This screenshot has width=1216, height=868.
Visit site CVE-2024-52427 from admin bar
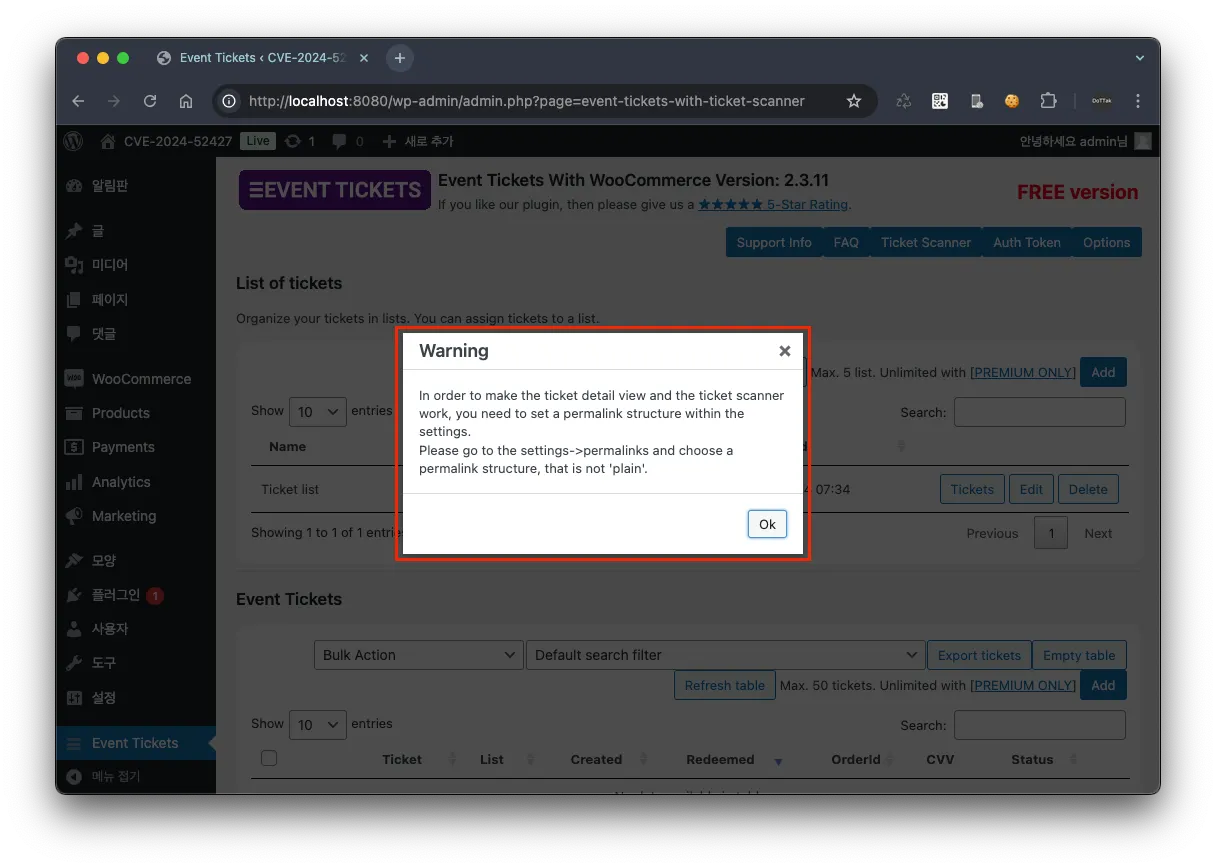point(166,141)
